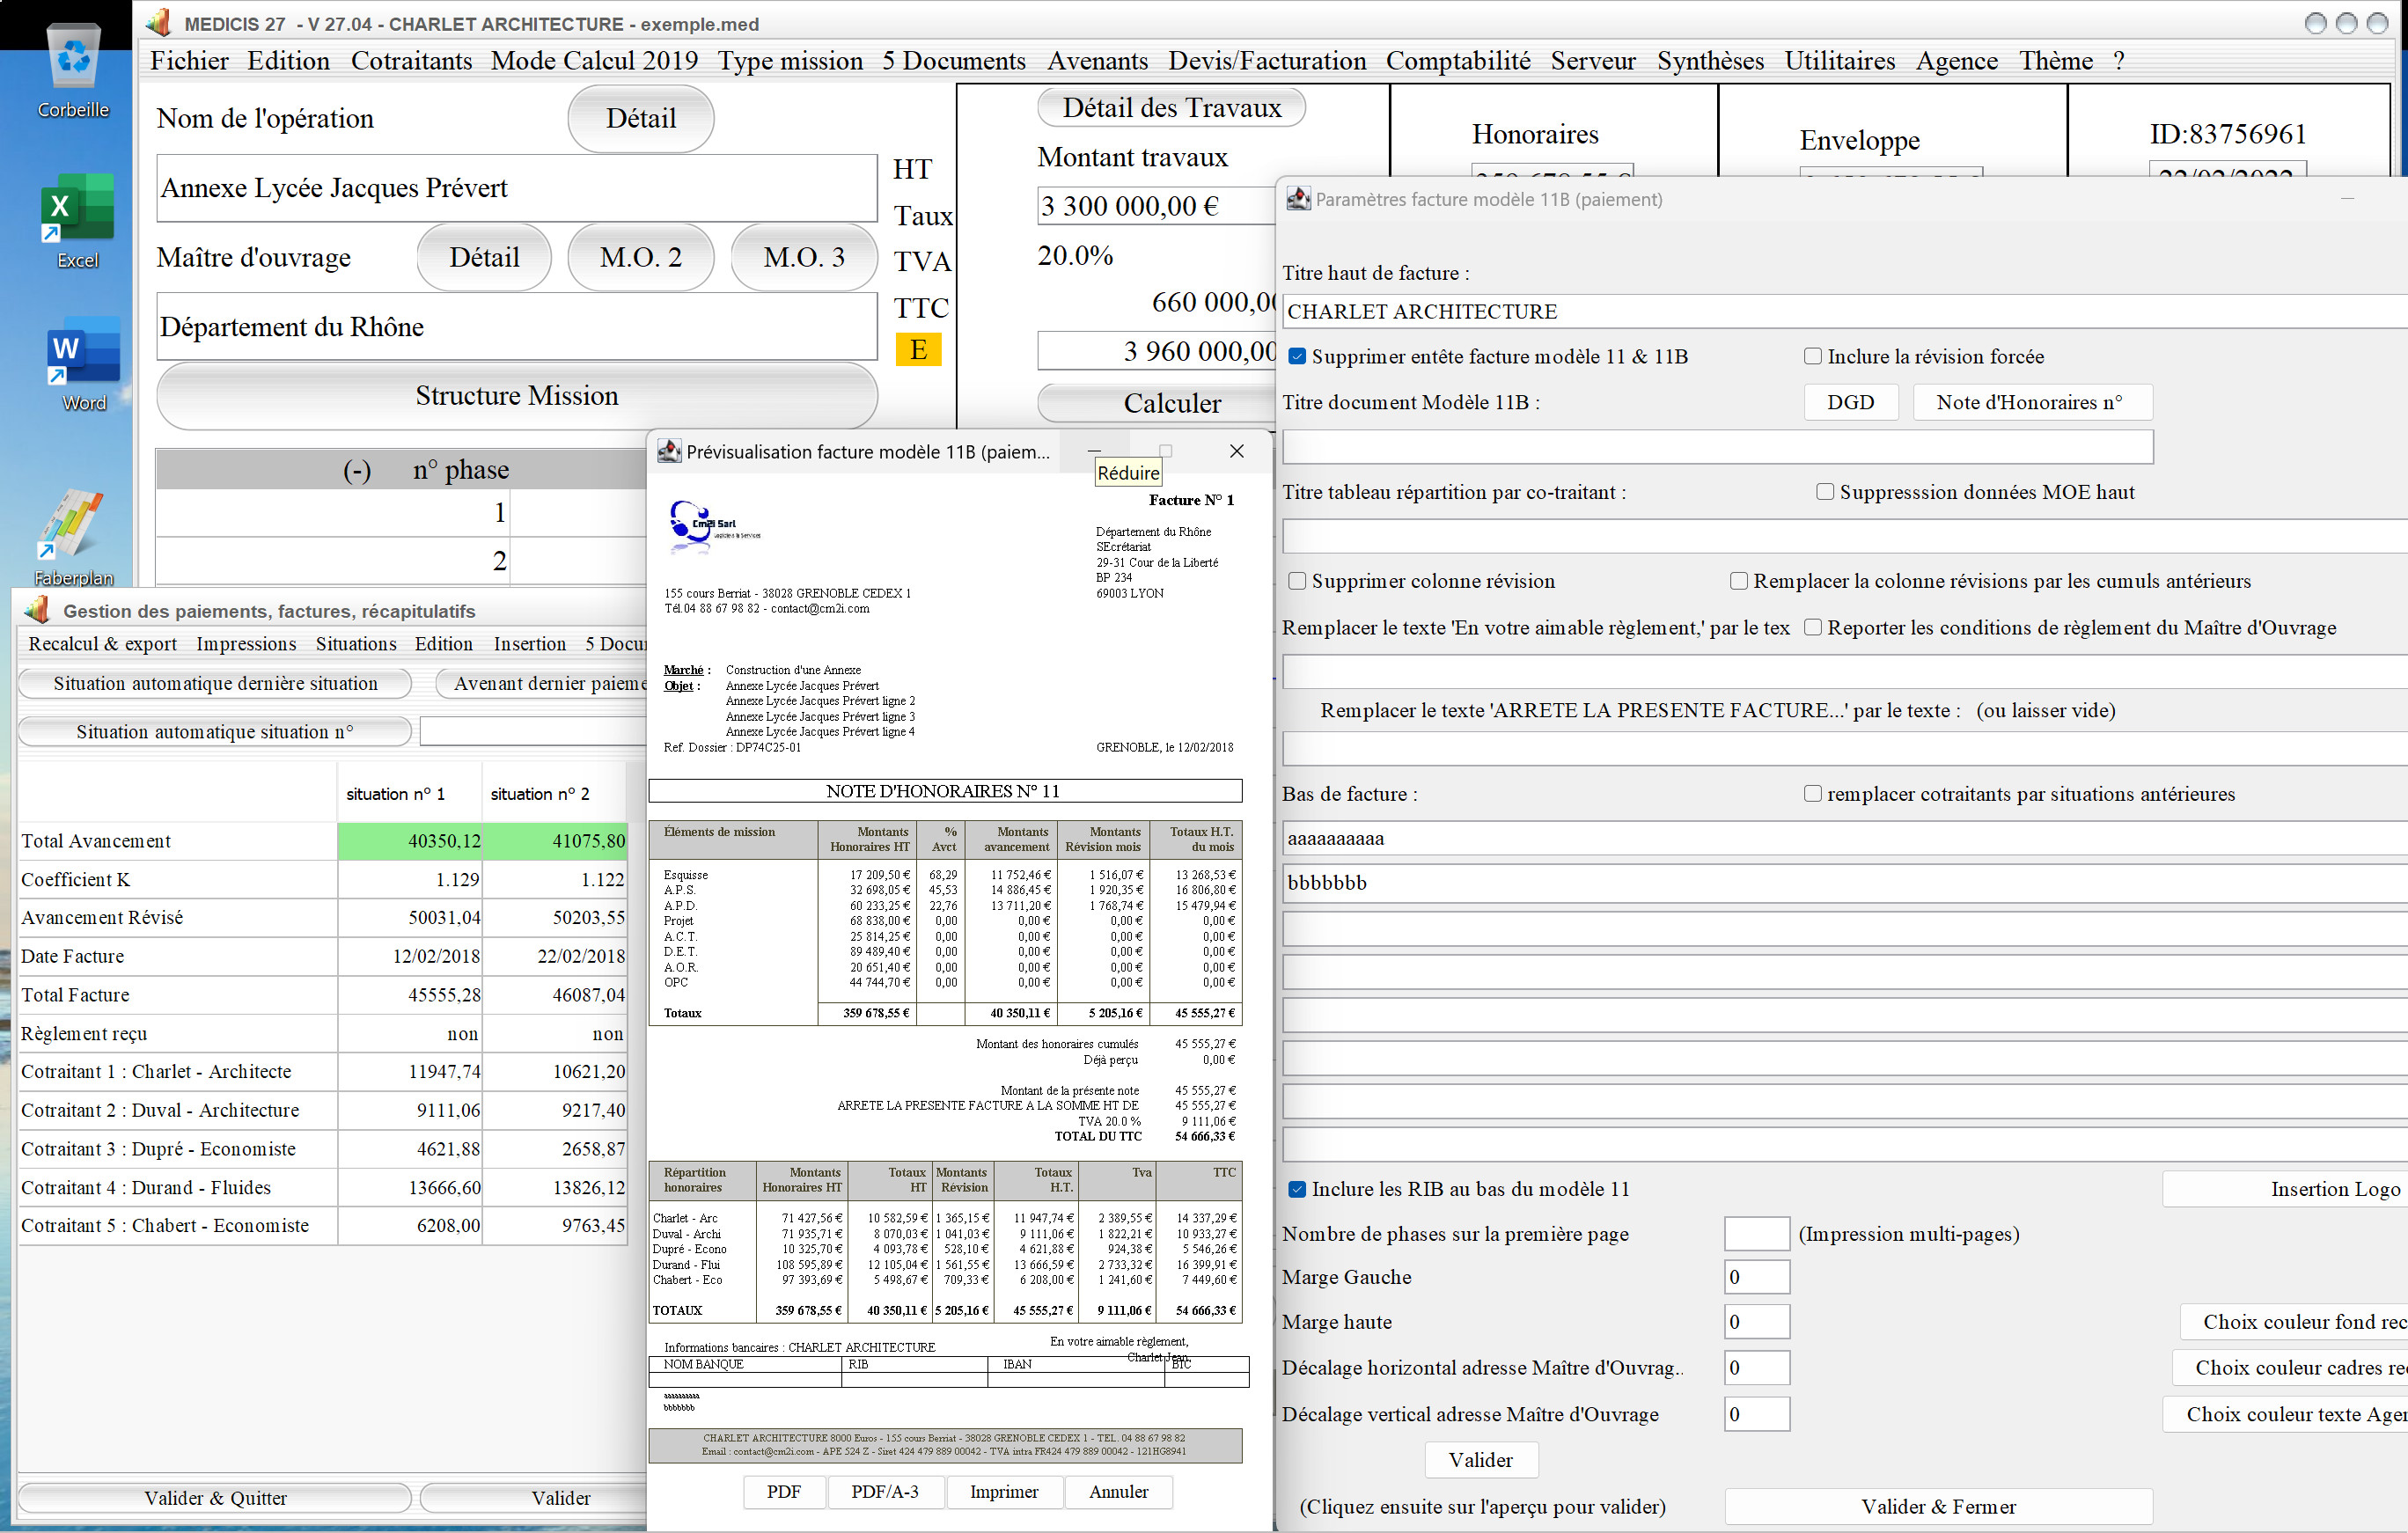Open the Recalcul & export menu
Screen dimensions: 2408x1533
point(102,643)
